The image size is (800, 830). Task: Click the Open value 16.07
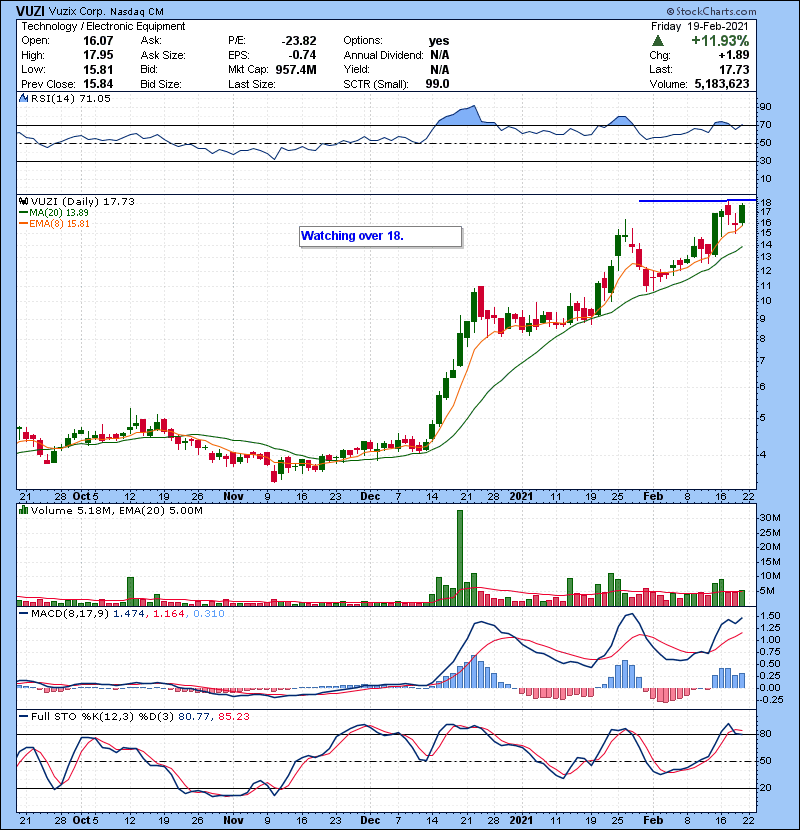coord(98,41)
